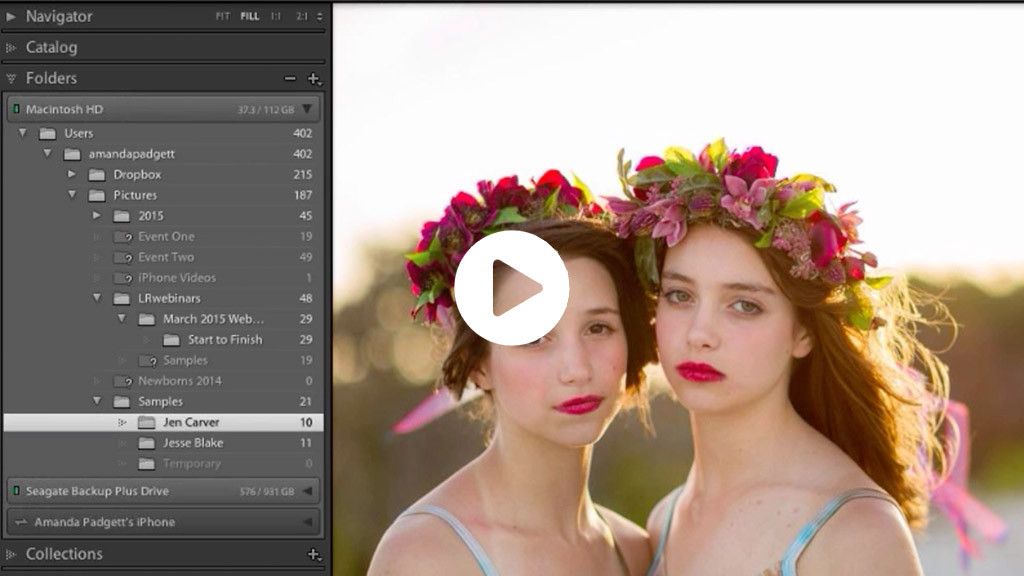
Task: Set Navigator zoom to FIT
Action: (223, 16)
